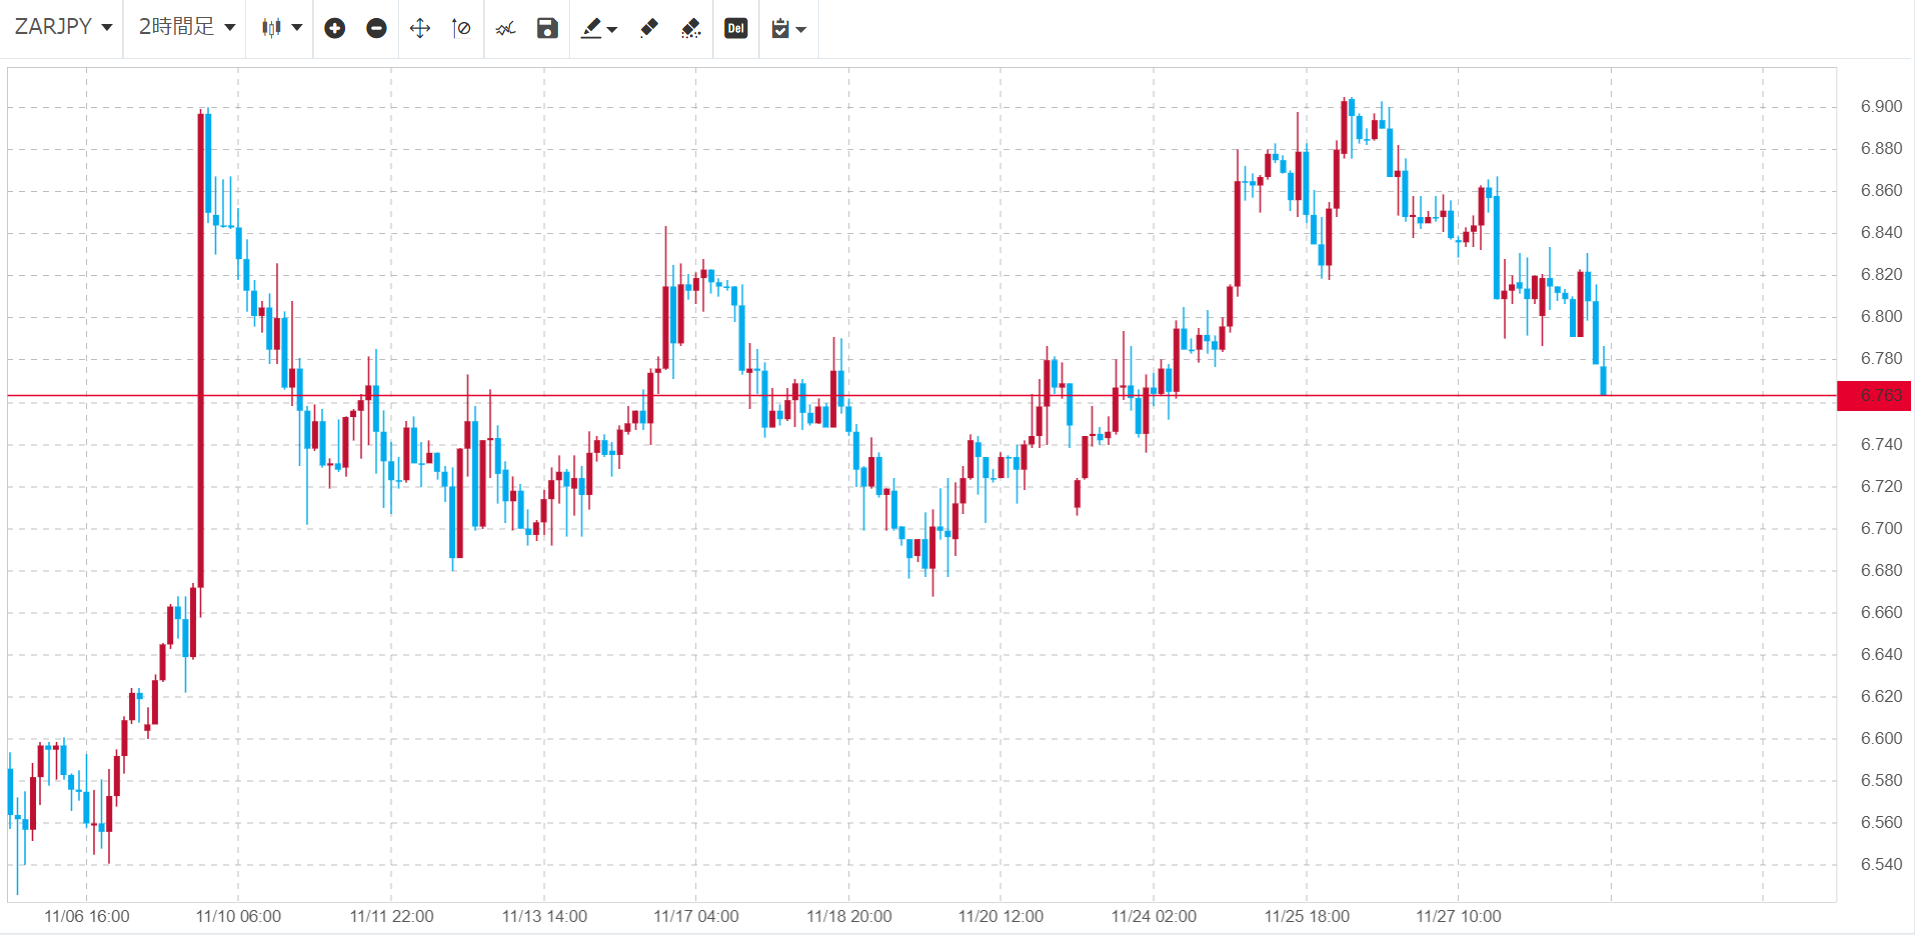Click the 6.900 price axis label
The height and width of the screenshot is (935, 1915).
tap(1881, 106)
